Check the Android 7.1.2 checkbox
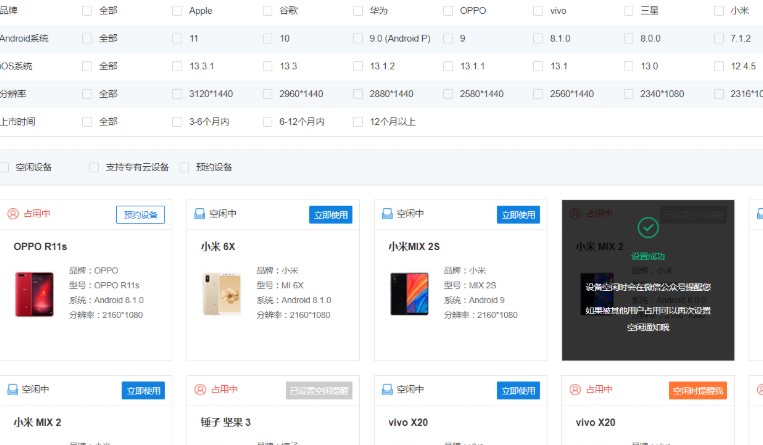This screenshot has height=445, width=763. tap(719, 38)
